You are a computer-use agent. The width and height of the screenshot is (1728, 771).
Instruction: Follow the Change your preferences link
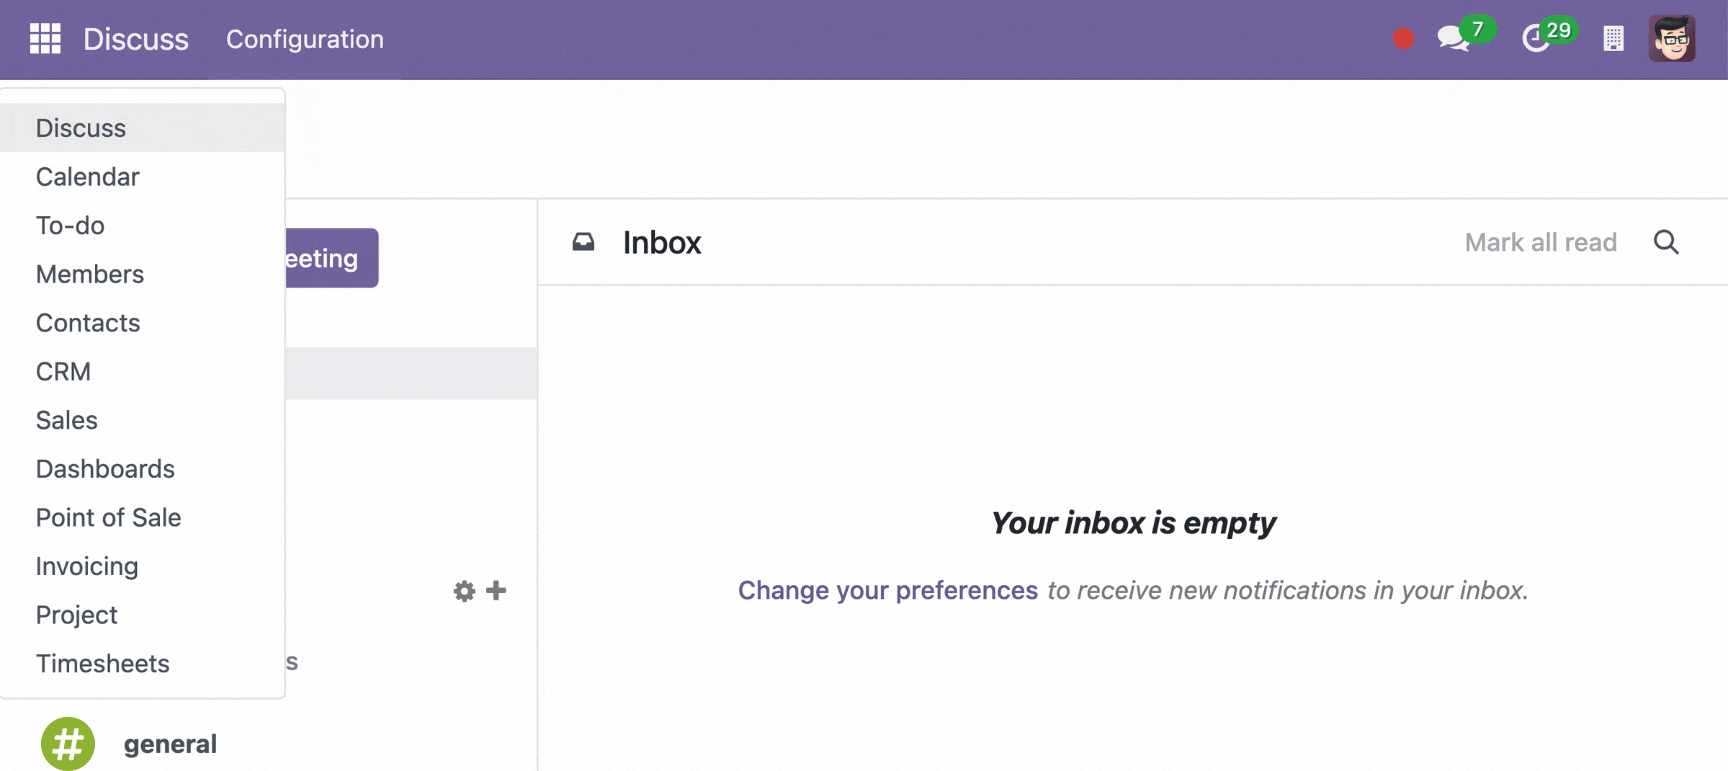coord(888,591)
